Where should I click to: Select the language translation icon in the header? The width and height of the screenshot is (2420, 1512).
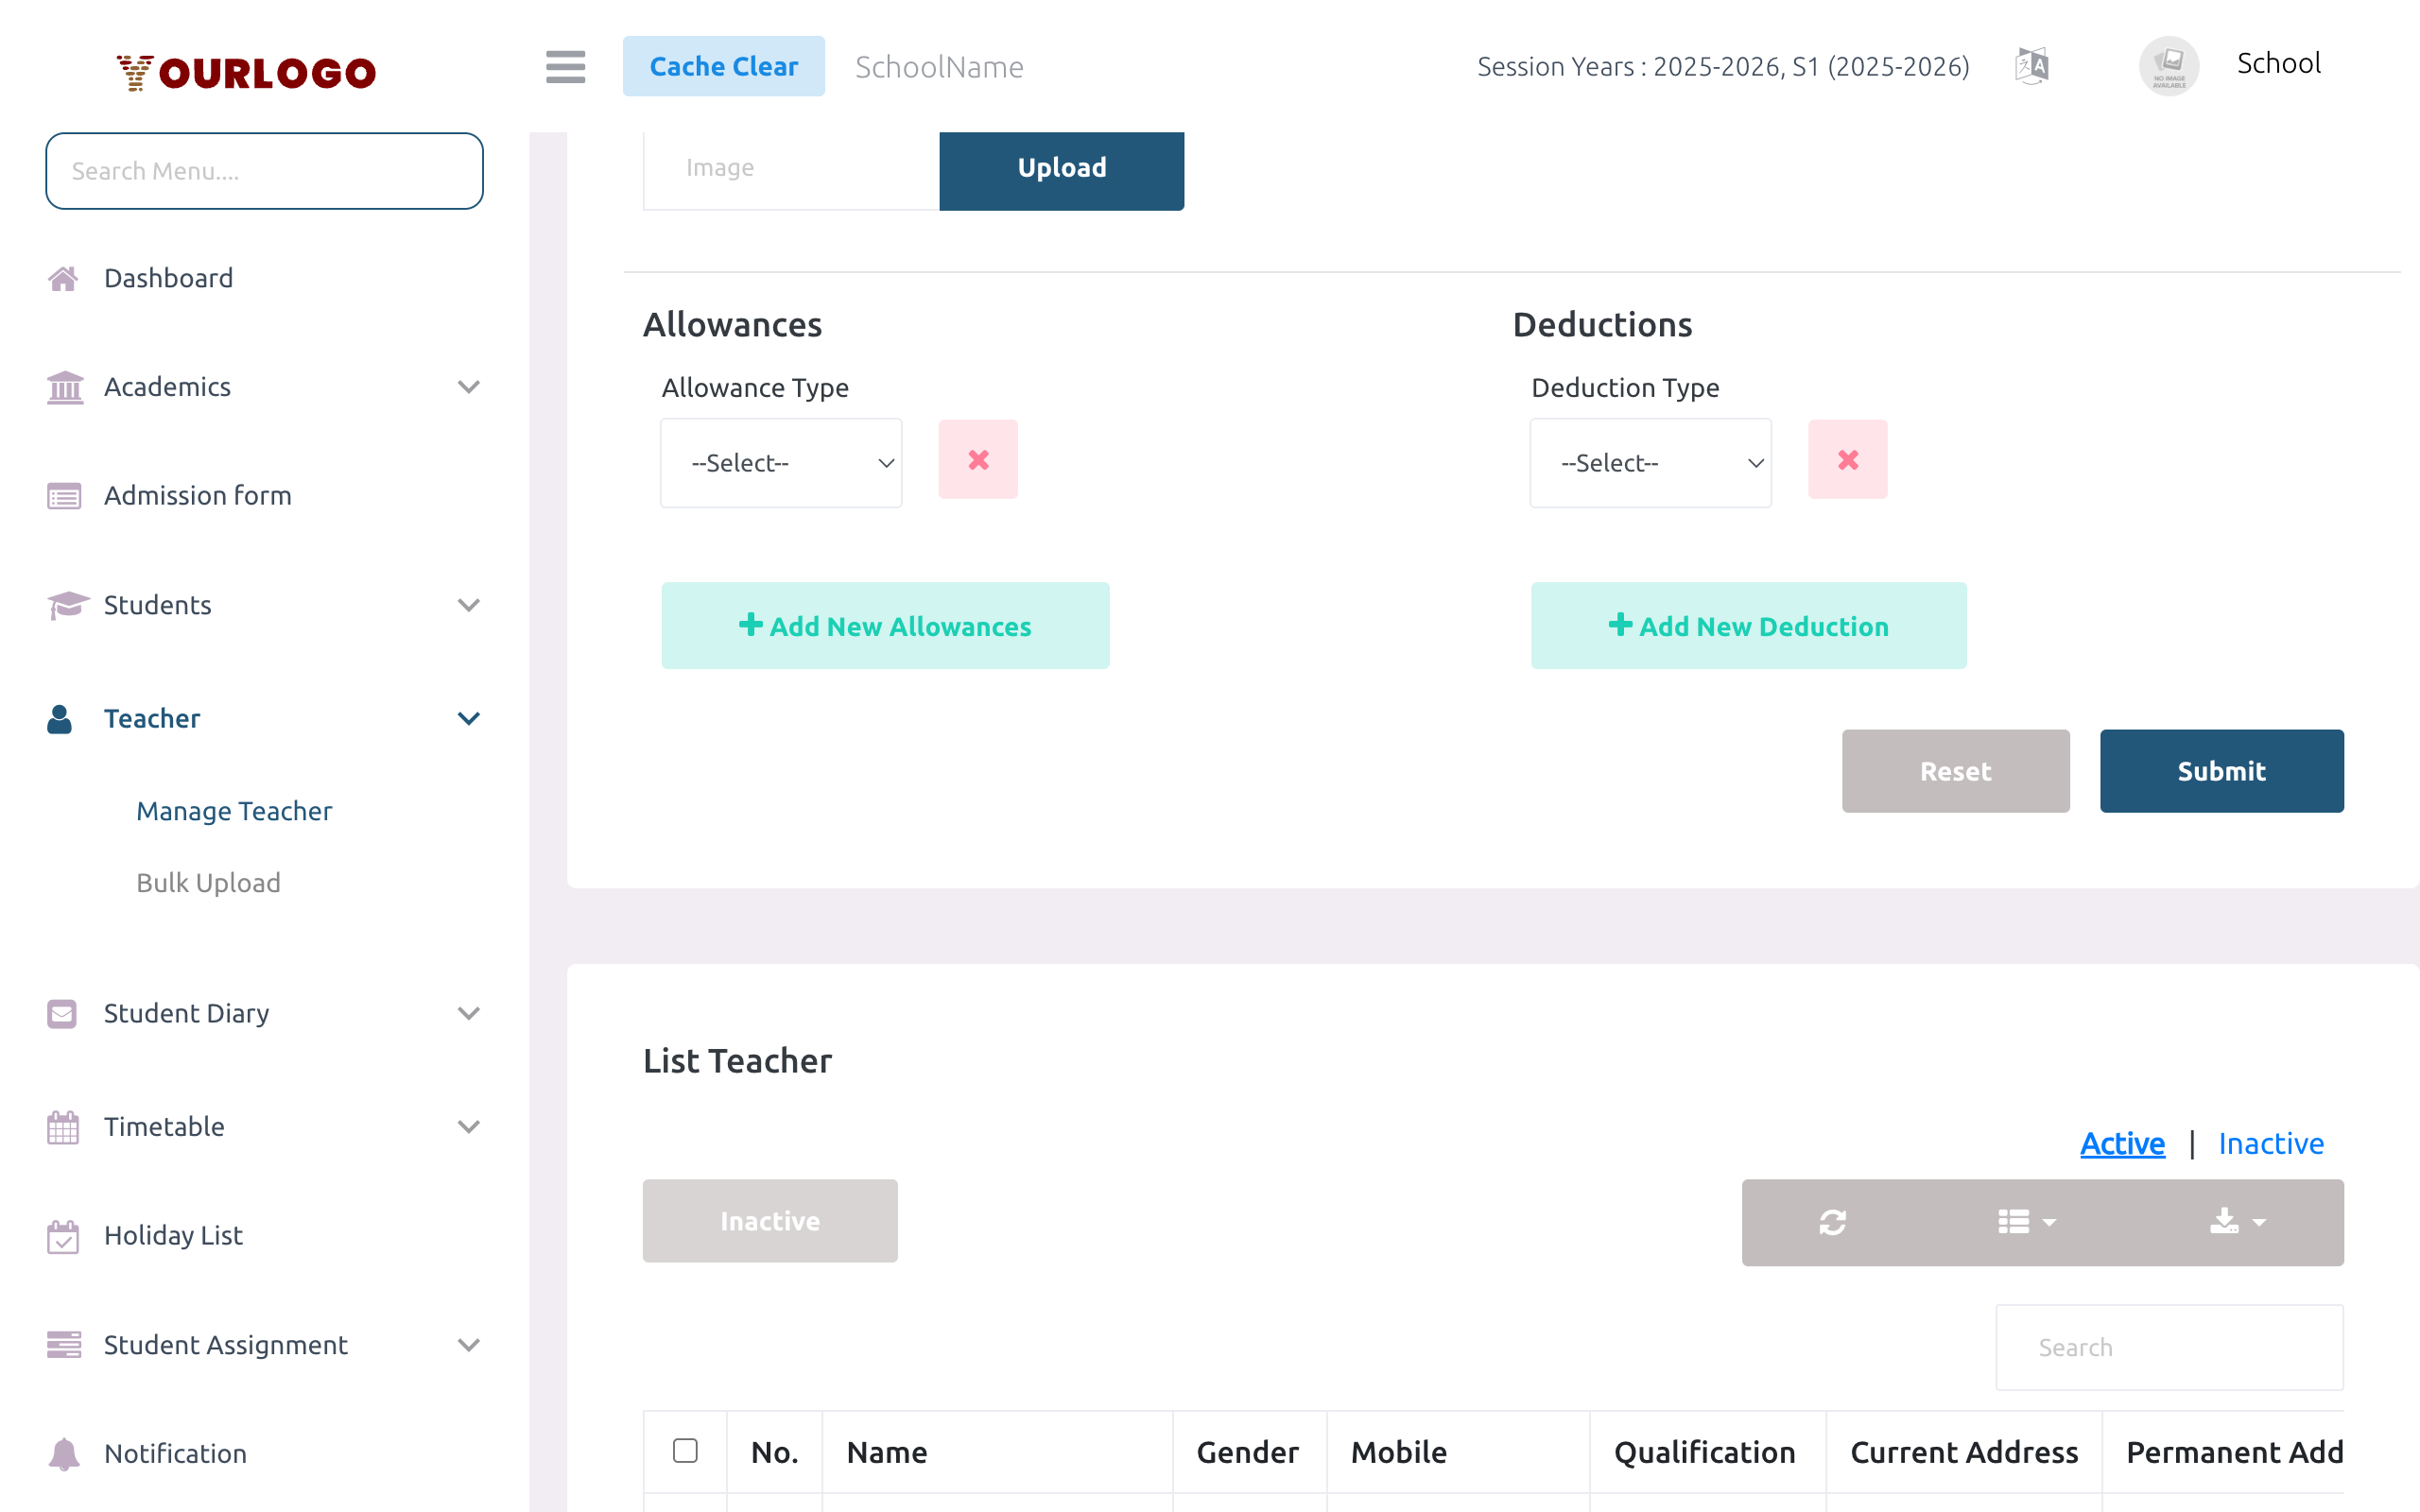click(2032, 65)
